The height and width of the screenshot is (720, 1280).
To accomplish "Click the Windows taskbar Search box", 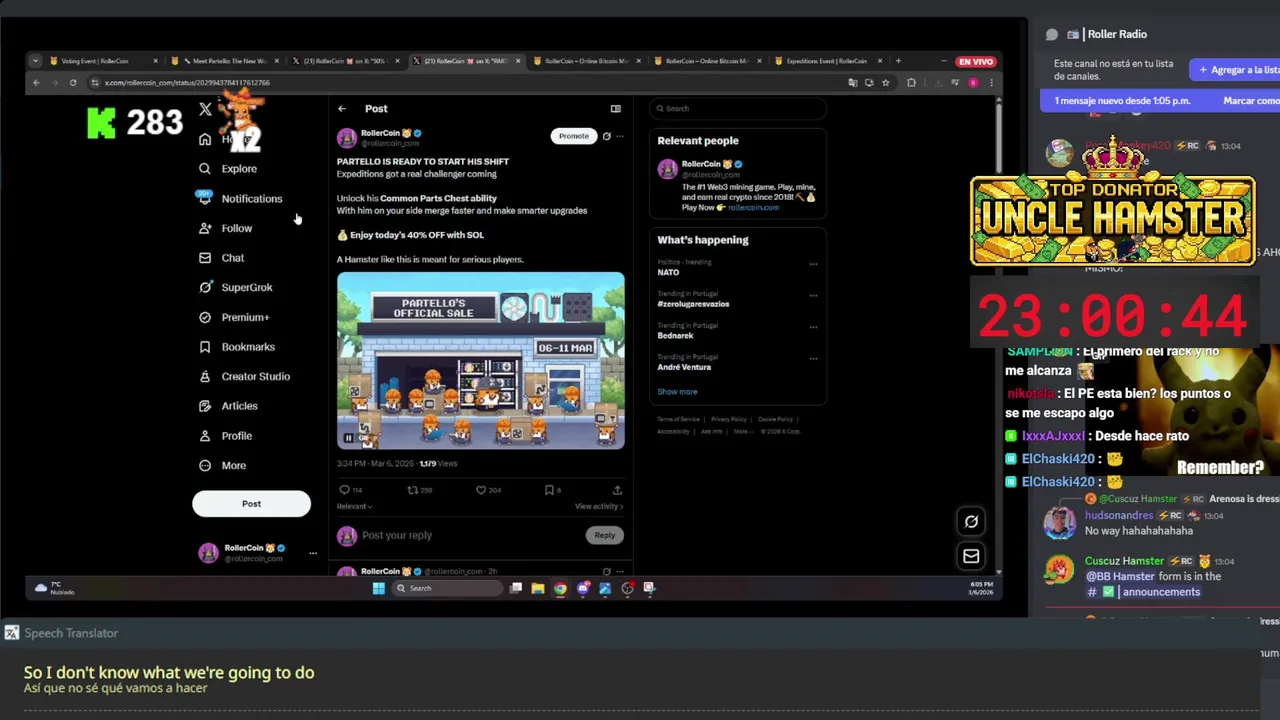I will tap(447, 588).
